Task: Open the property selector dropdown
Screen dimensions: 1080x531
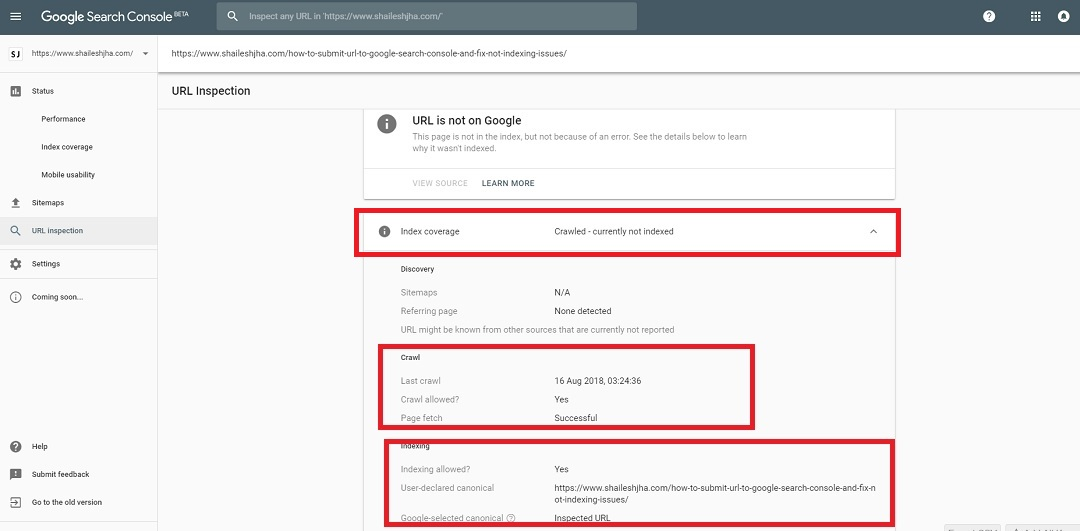Action: [145, 53]
